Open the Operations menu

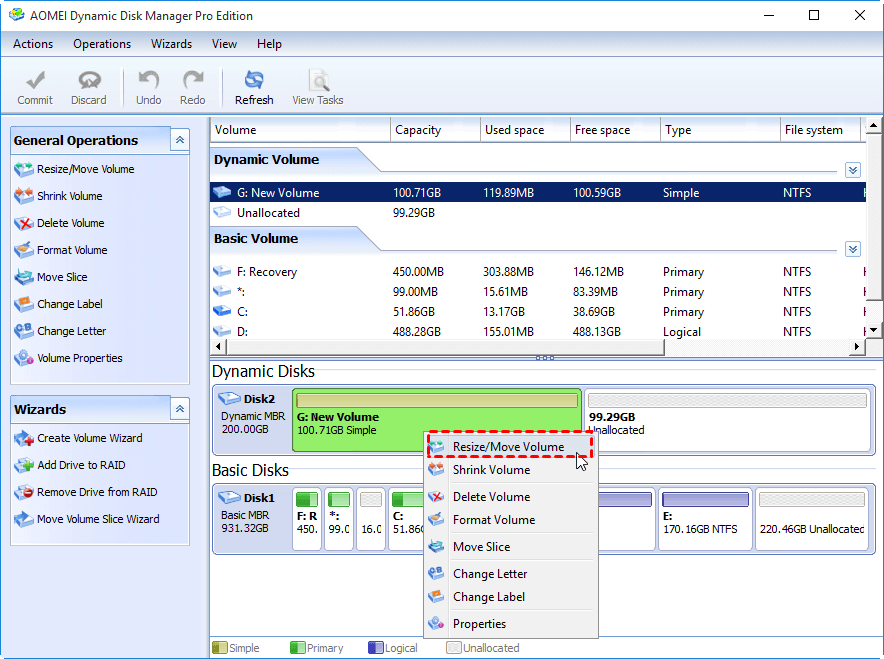[102, 44]
